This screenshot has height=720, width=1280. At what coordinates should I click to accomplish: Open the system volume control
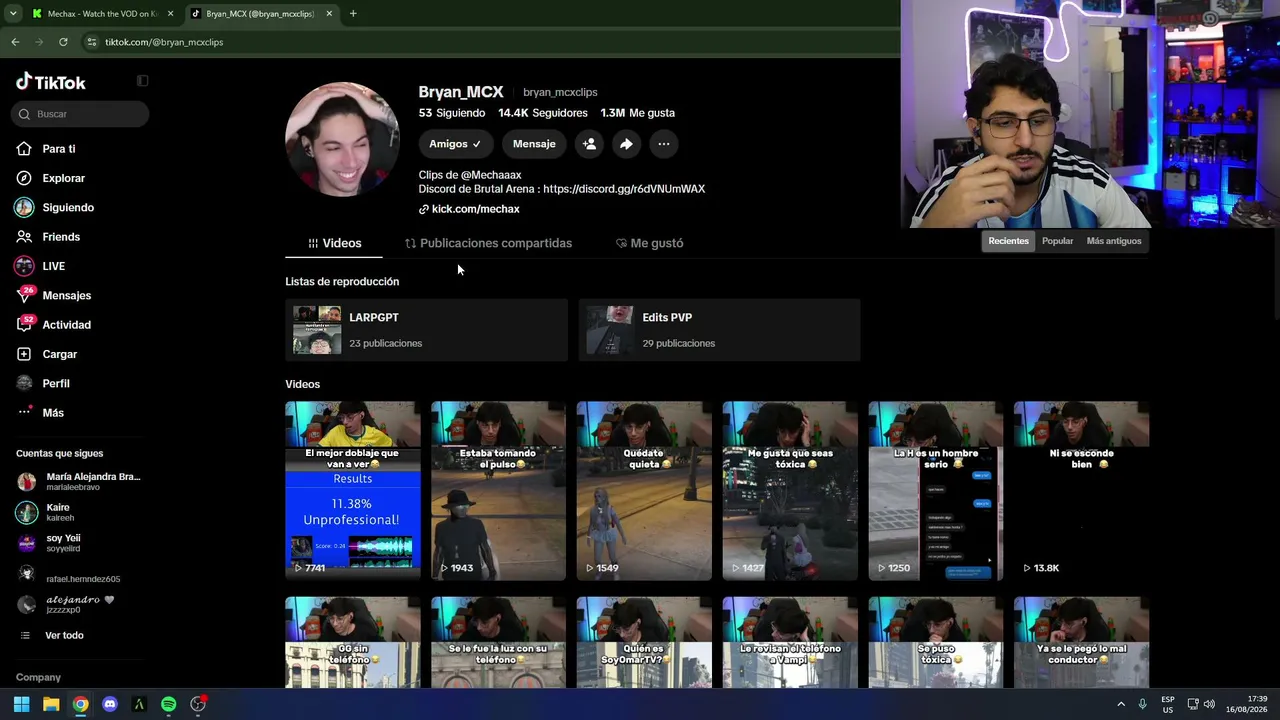[1209, 704]
